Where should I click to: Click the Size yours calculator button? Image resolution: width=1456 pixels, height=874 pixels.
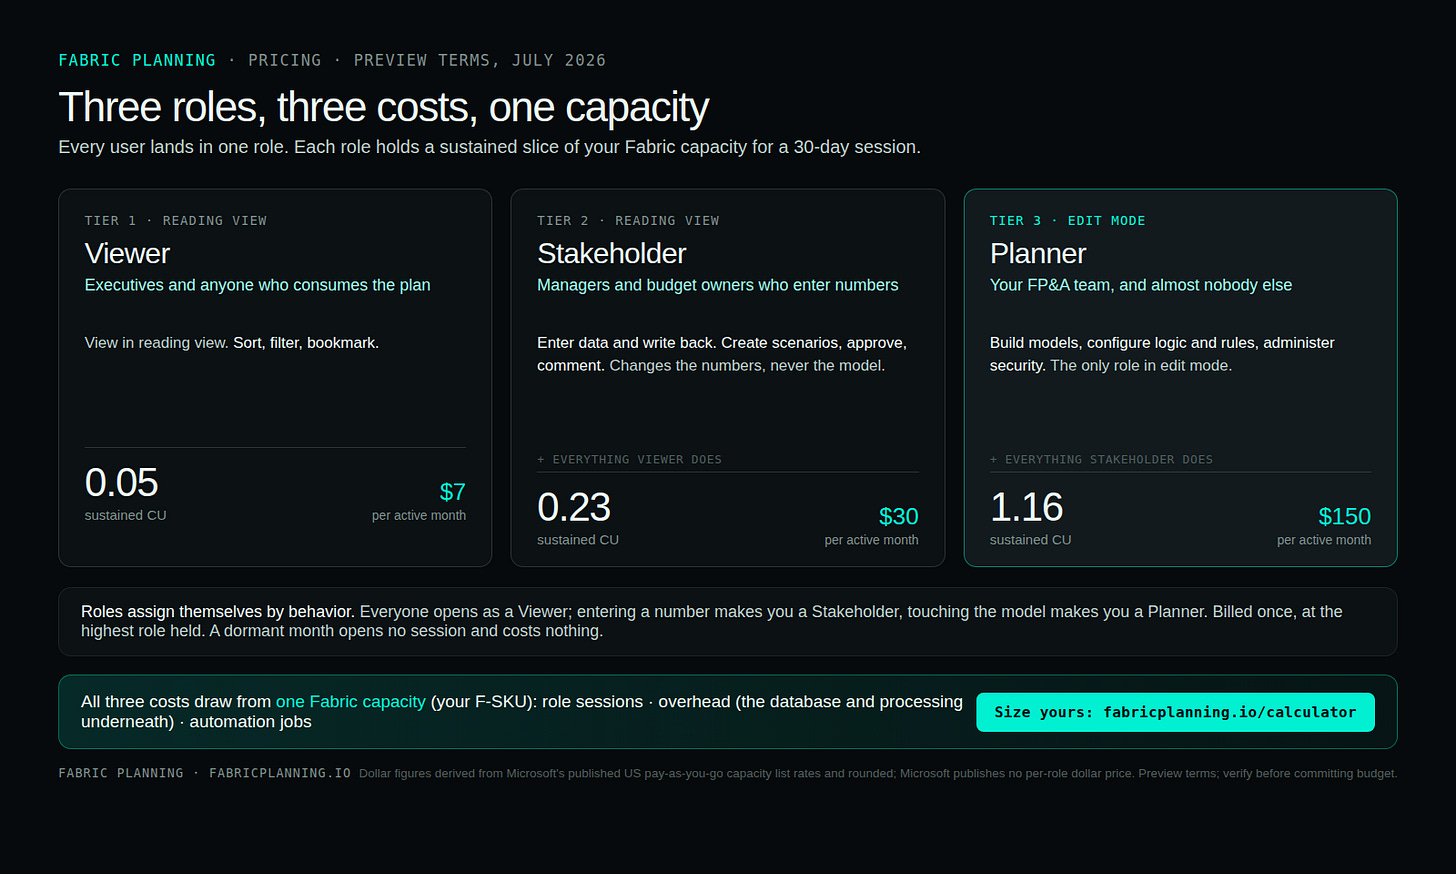[x=1175, y=712]
